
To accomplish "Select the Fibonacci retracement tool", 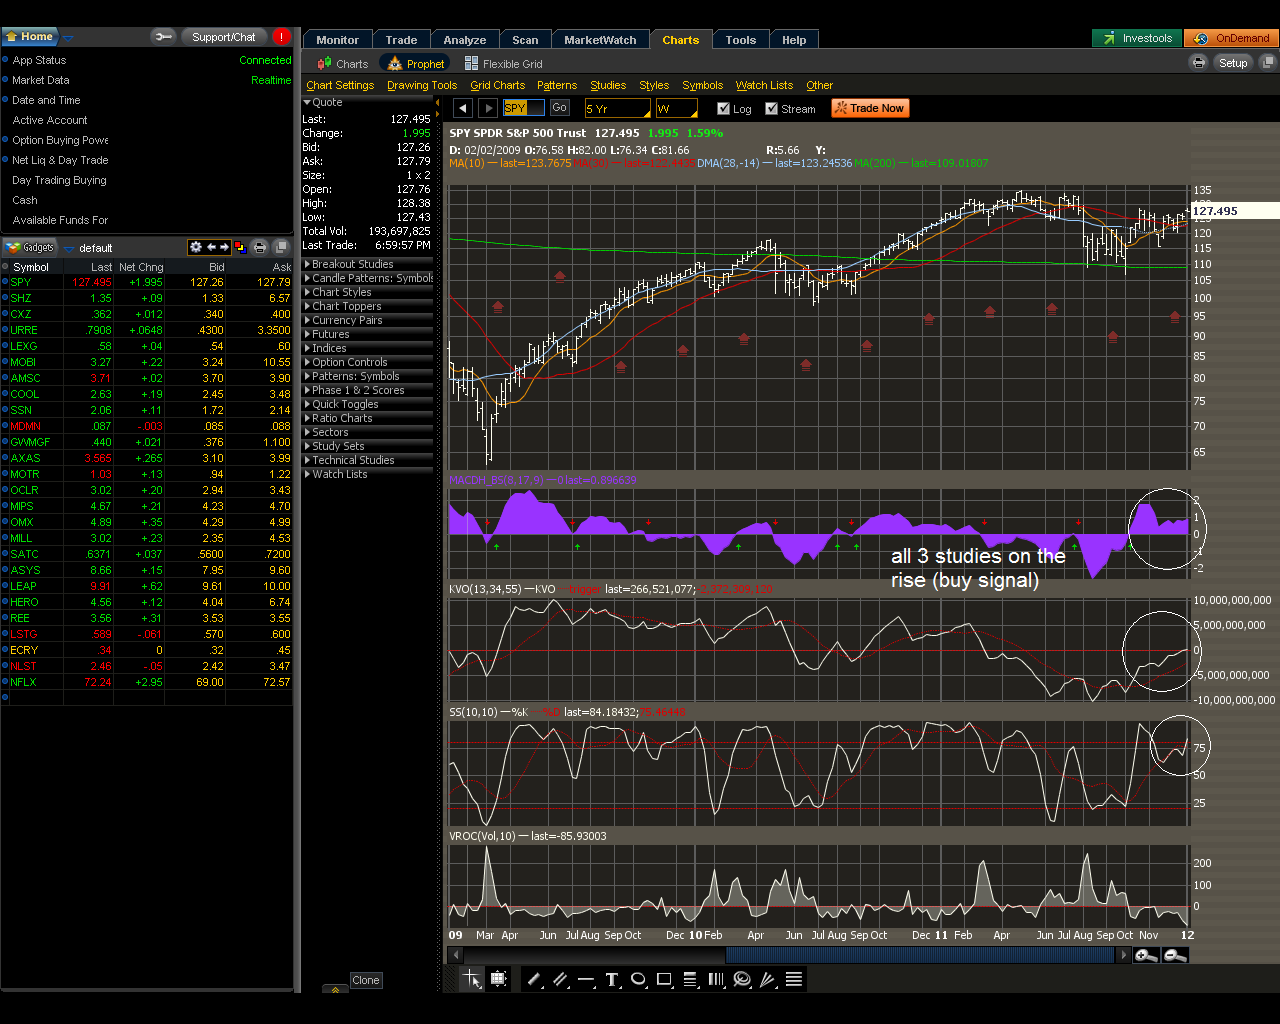I will [690, 980].
